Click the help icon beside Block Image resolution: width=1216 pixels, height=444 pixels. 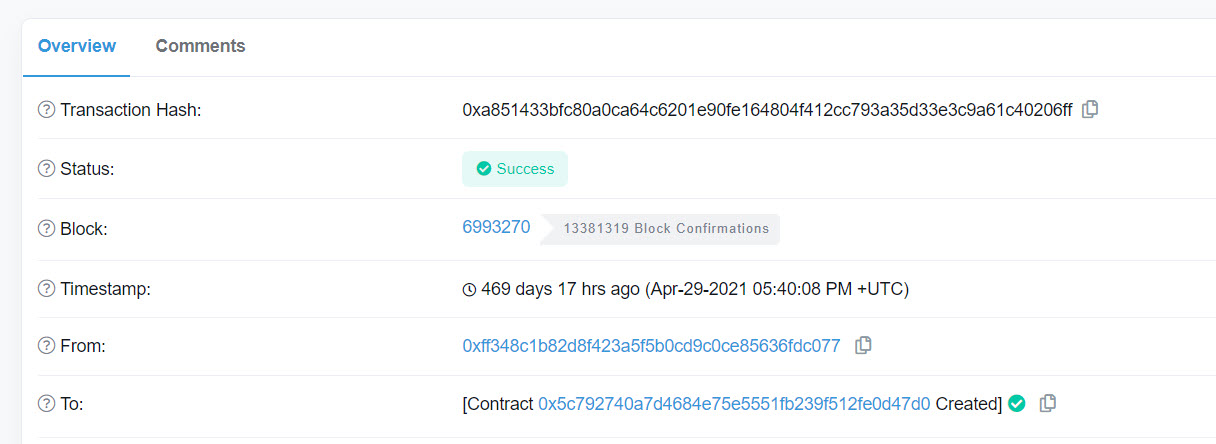46,229
